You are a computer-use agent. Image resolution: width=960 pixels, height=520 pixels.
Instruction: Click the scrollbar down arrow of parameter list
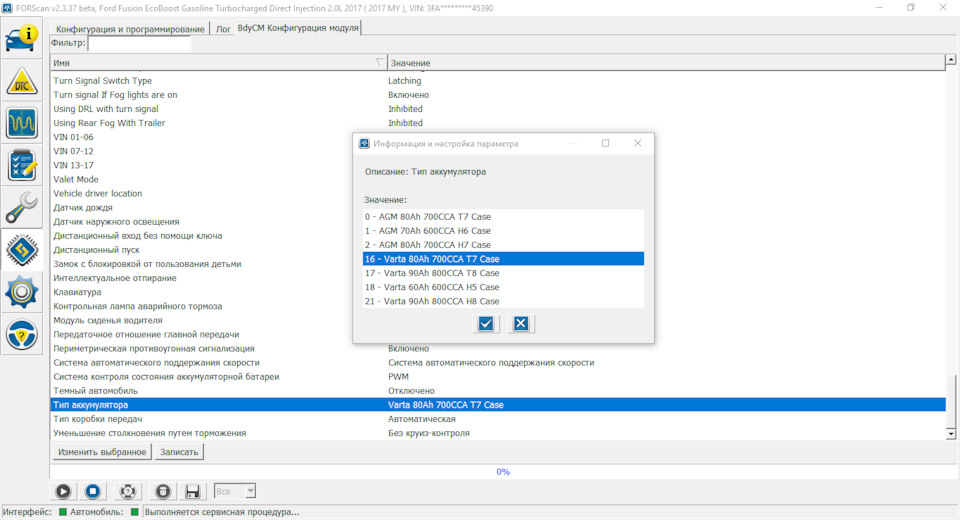point(951,434)
